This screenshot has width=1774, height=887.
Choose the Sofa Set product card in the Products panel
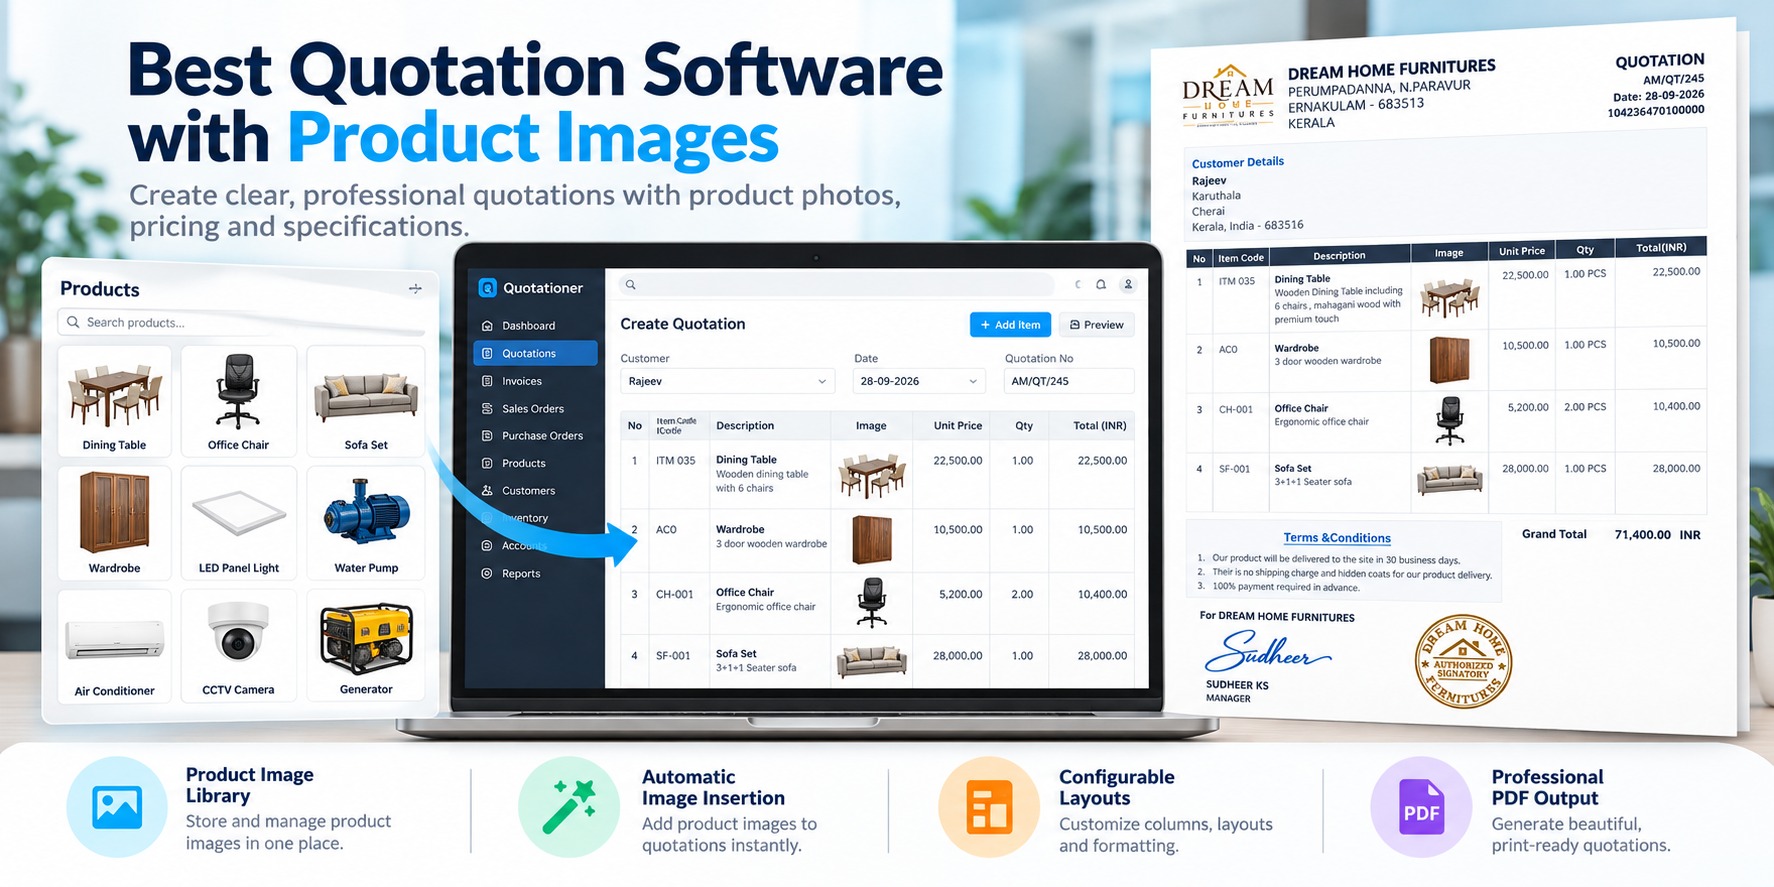coord(366,401)
